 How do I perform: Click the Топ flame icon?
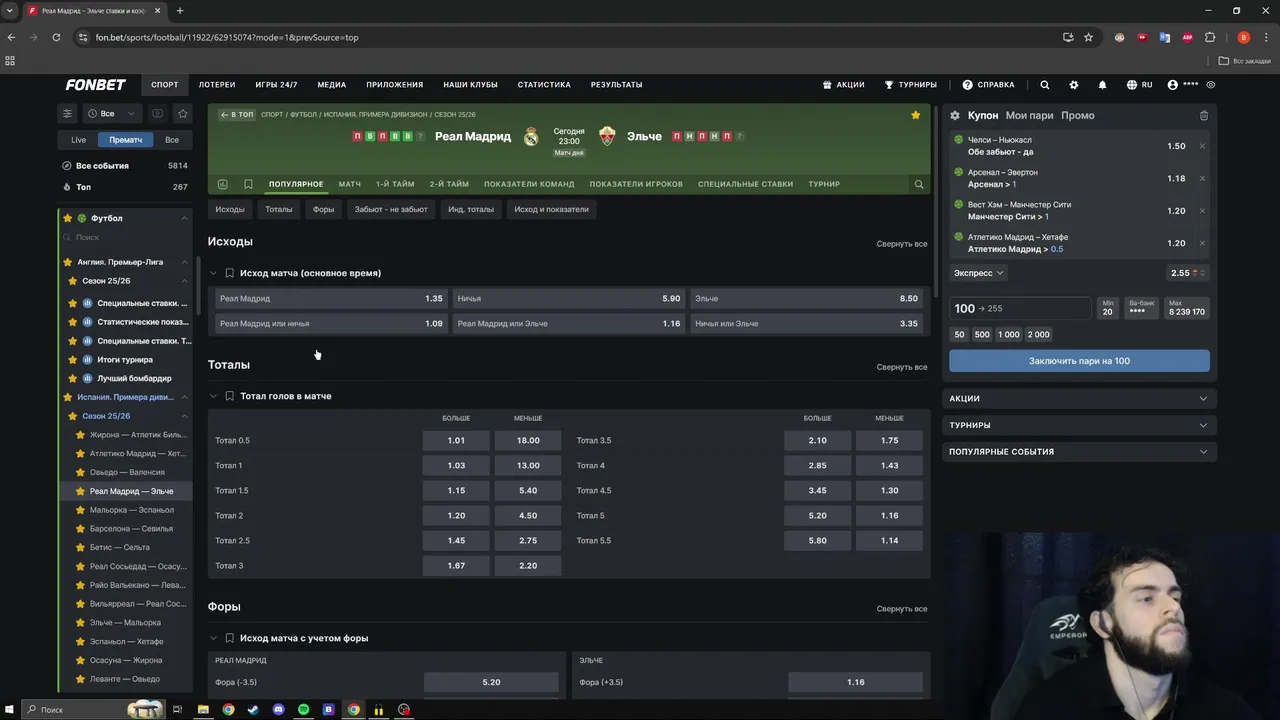[67, 187]
